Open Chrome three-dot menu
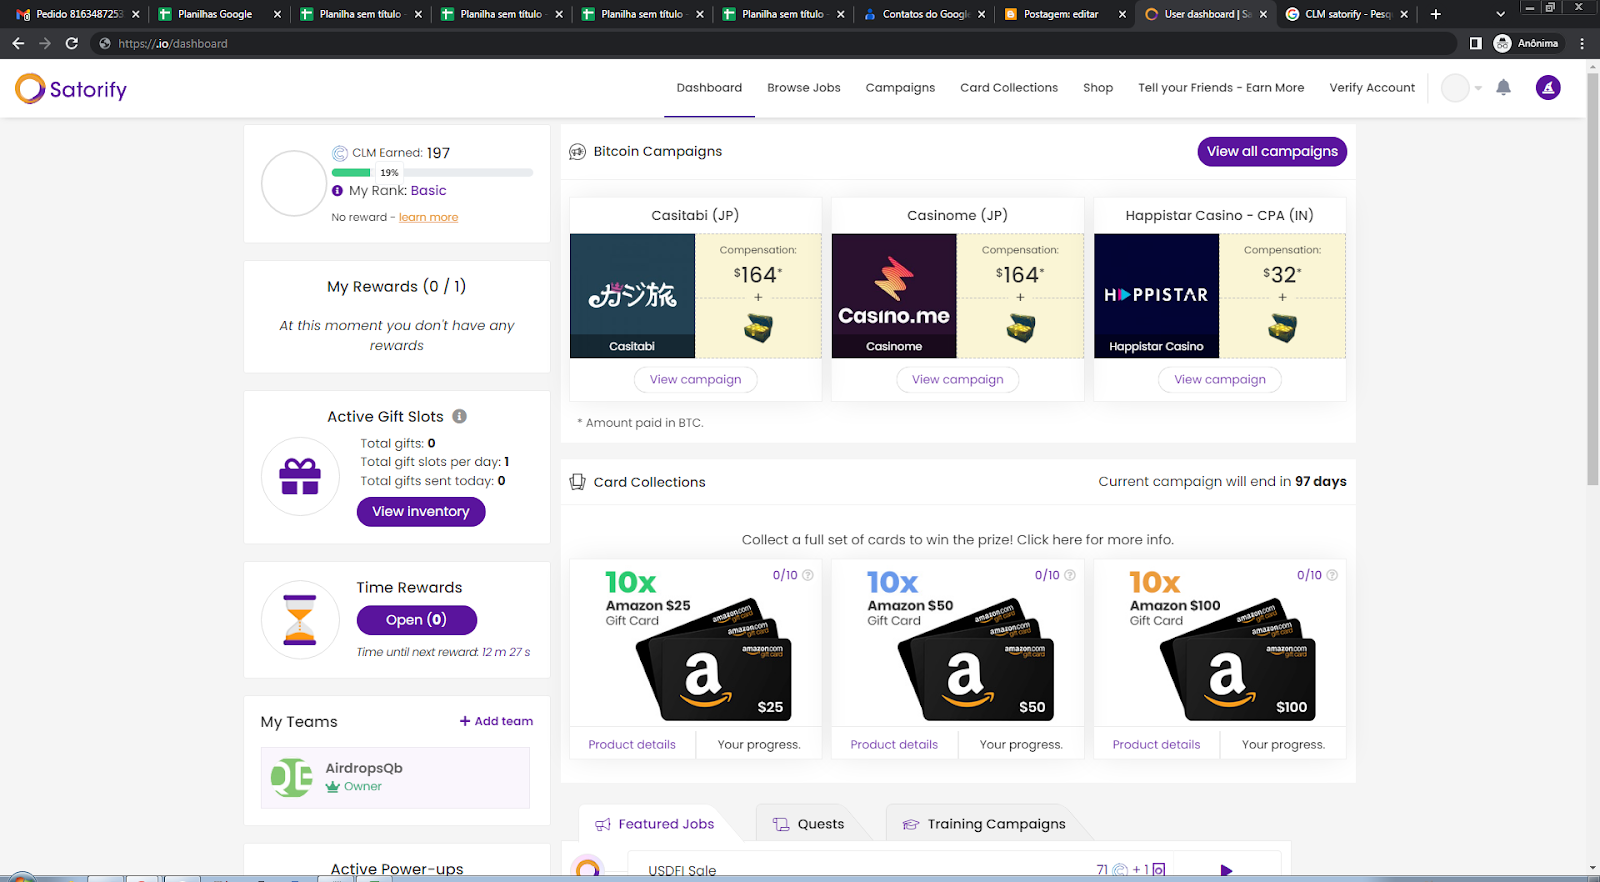Viewport: 1600px width, 882px height. 1582,43
